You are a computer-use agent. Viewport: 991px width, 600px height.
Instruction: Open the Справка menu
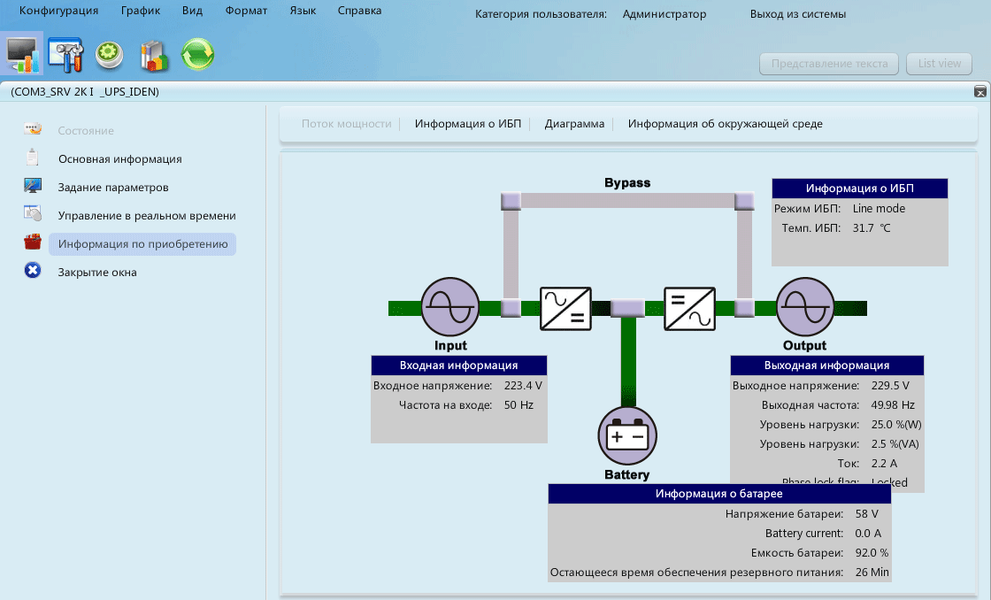359,11
